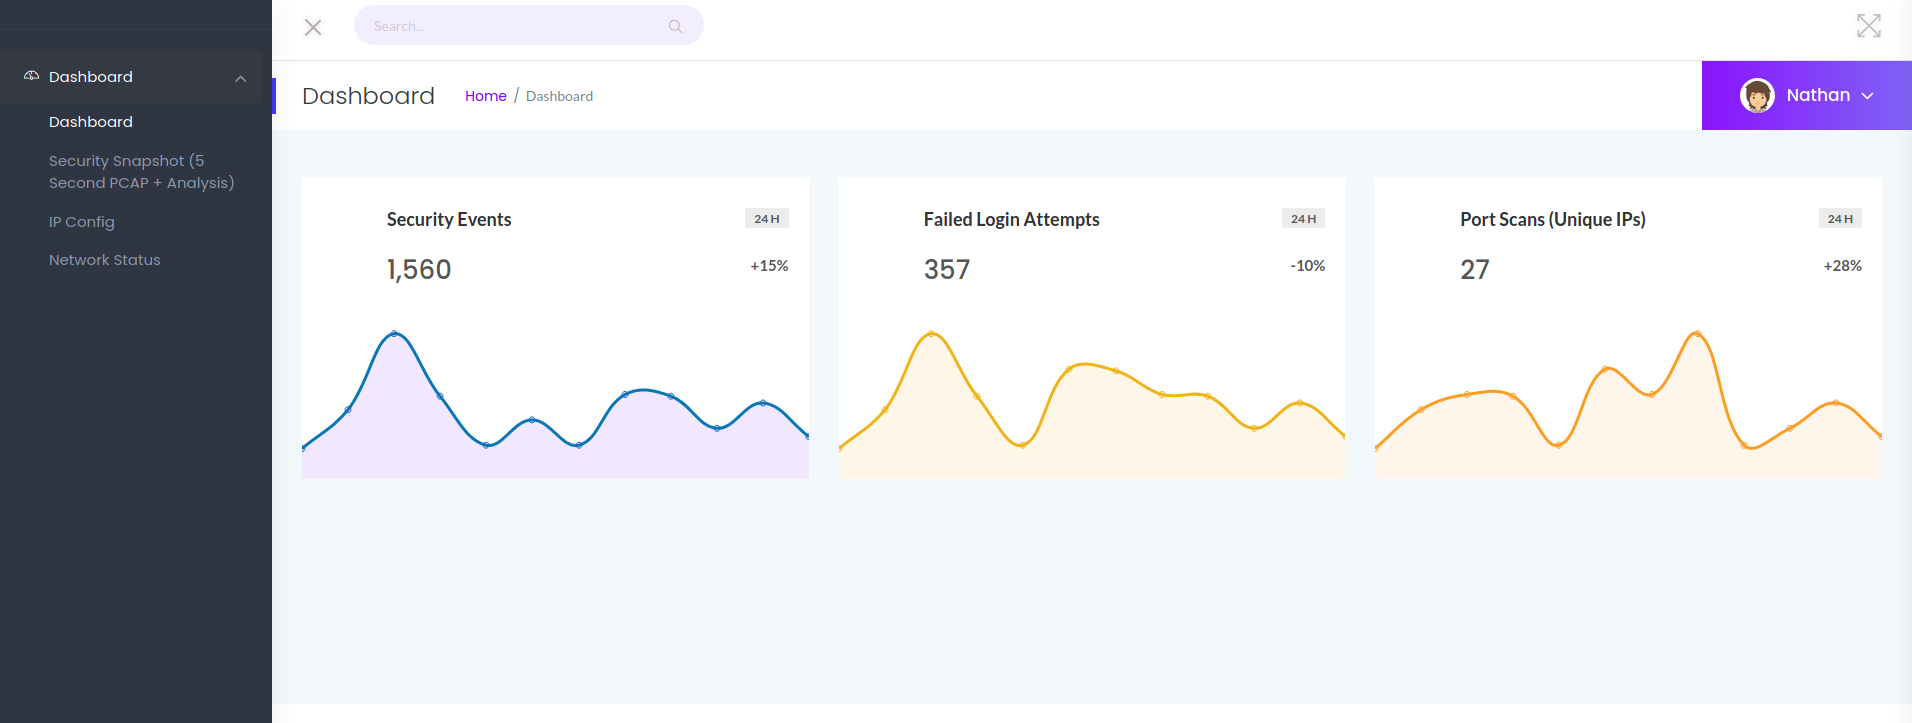Expand the Dashboard sidebar section header
Viewport: 1912px width, 723px height.
[91, 77]
